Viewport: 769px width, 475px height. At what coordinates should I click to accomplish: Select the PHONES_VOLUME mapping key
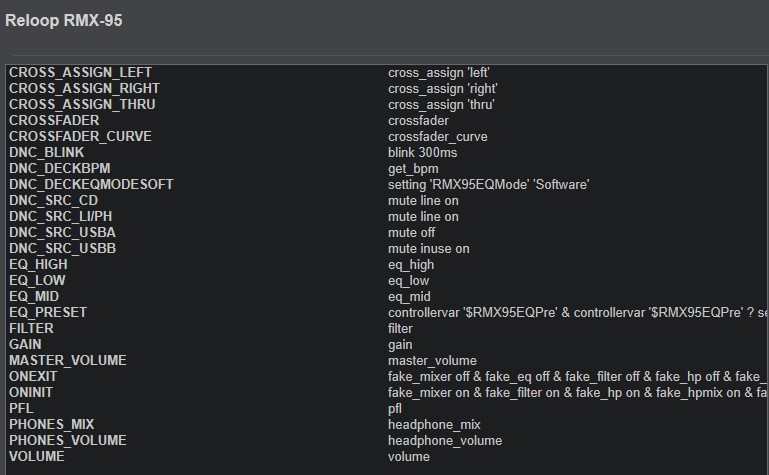(x=68, y=440)
